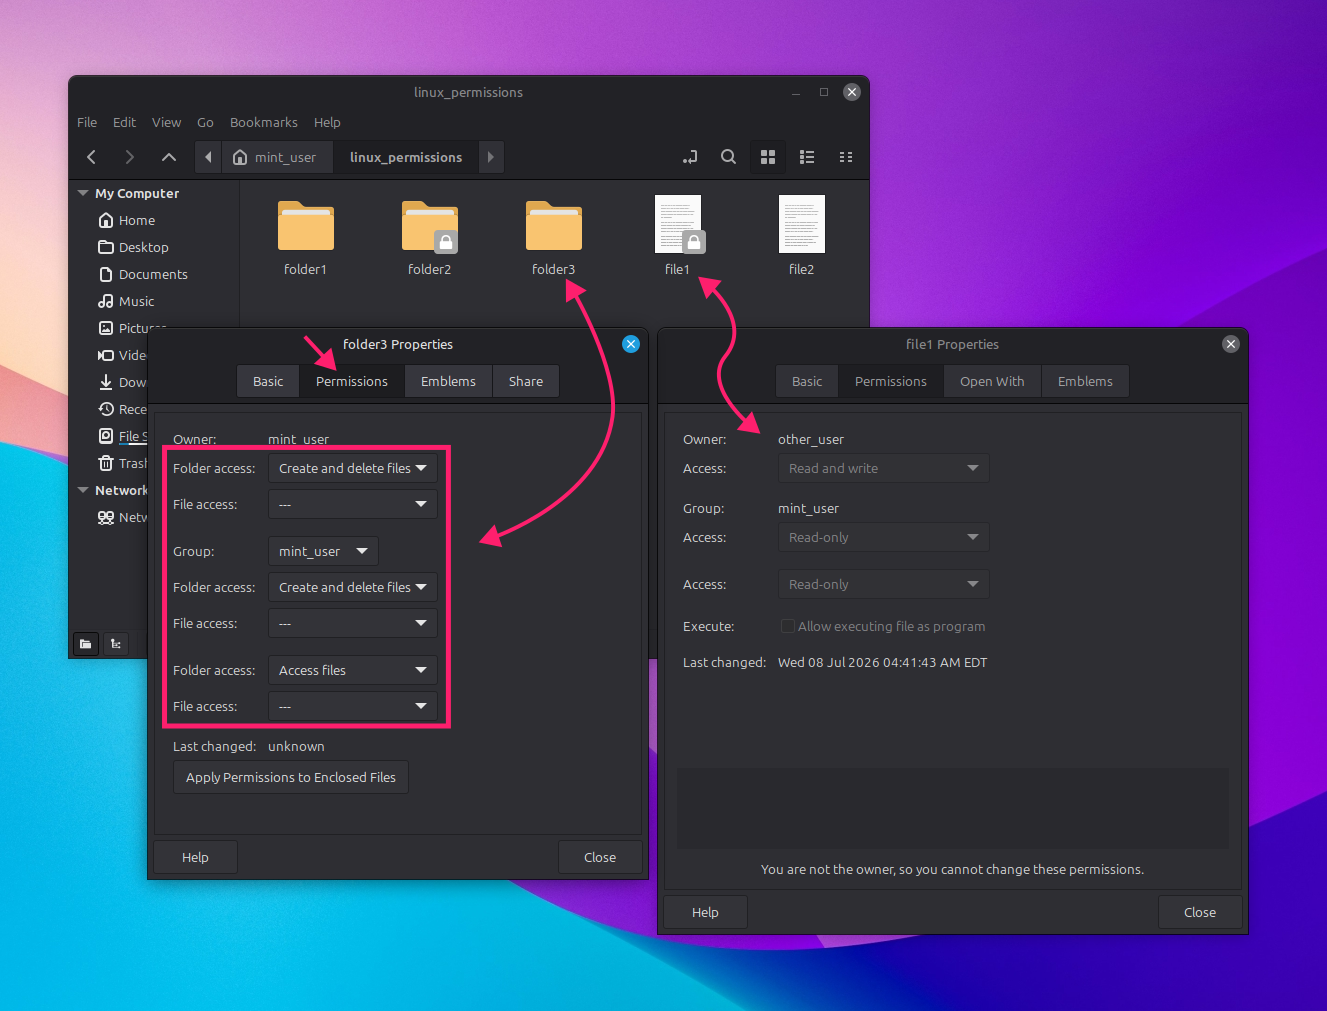Click Close in file1 Properties dialog
Screen dimensions: 1327x1011
(x=1200, y=912)
